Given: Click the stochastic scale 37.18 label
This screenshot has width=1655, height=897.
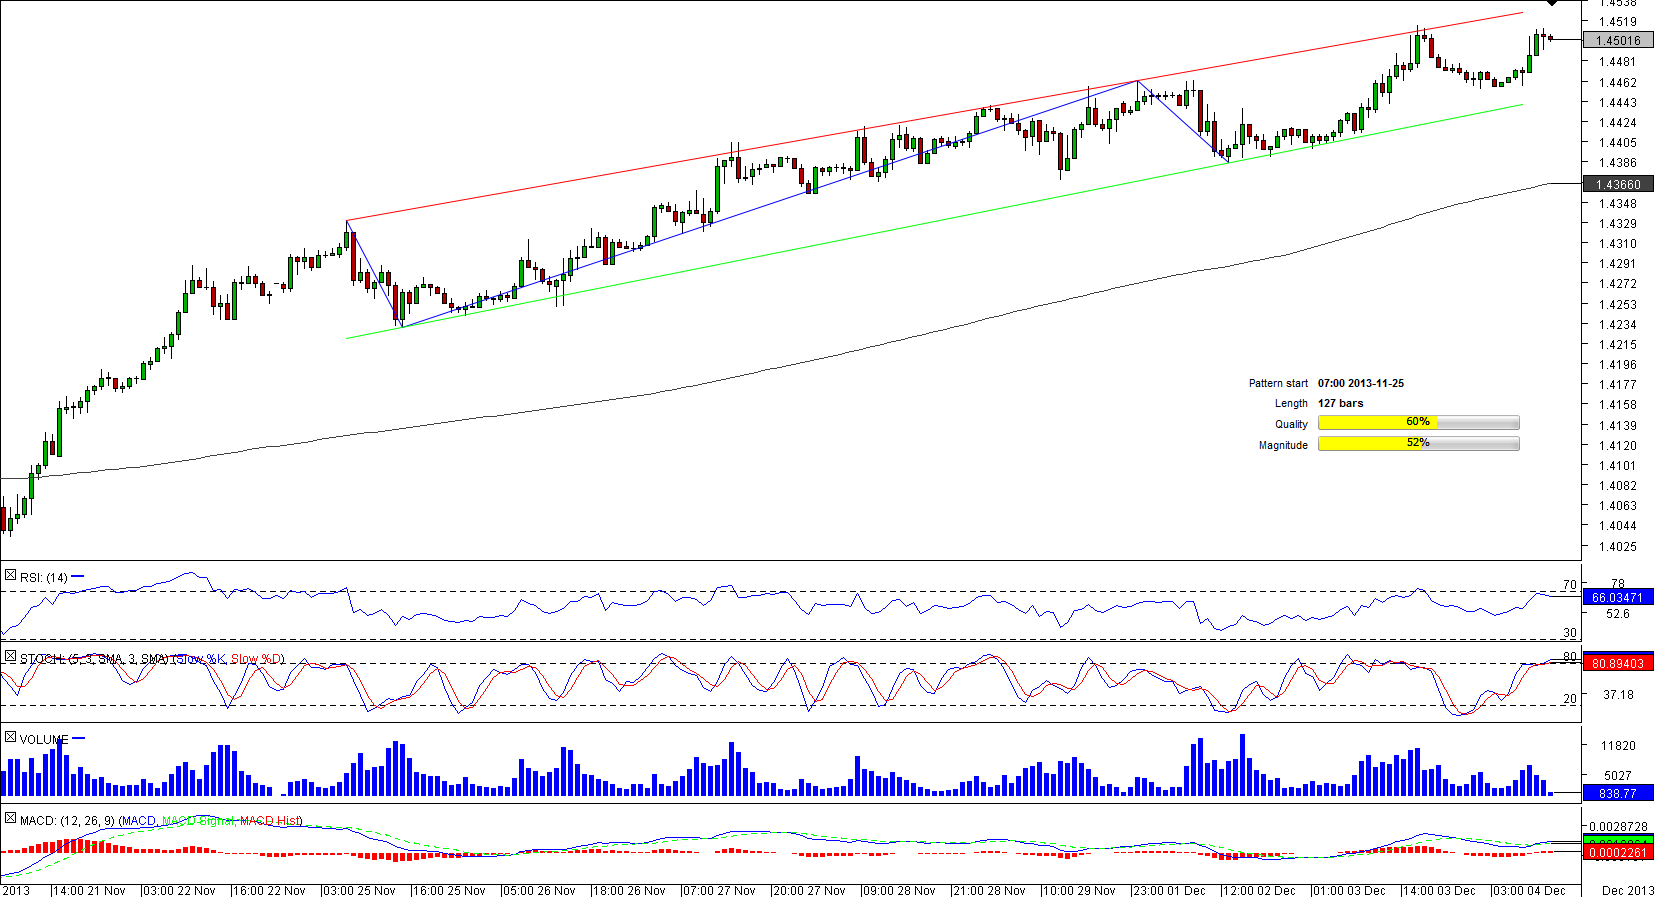Looking at the screenshot, I should (1618, 695).
